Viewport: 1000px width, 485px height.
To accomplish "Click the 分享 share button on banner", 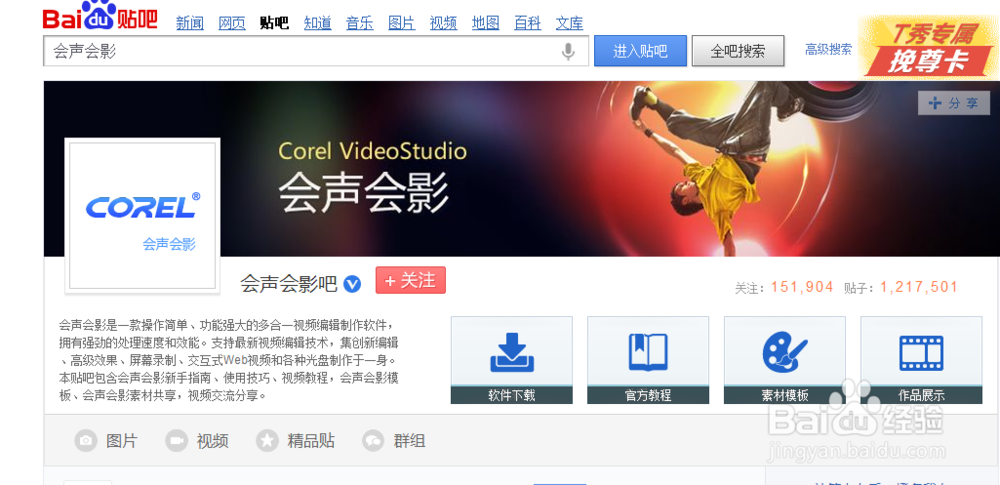I will (x=953, y=103).
